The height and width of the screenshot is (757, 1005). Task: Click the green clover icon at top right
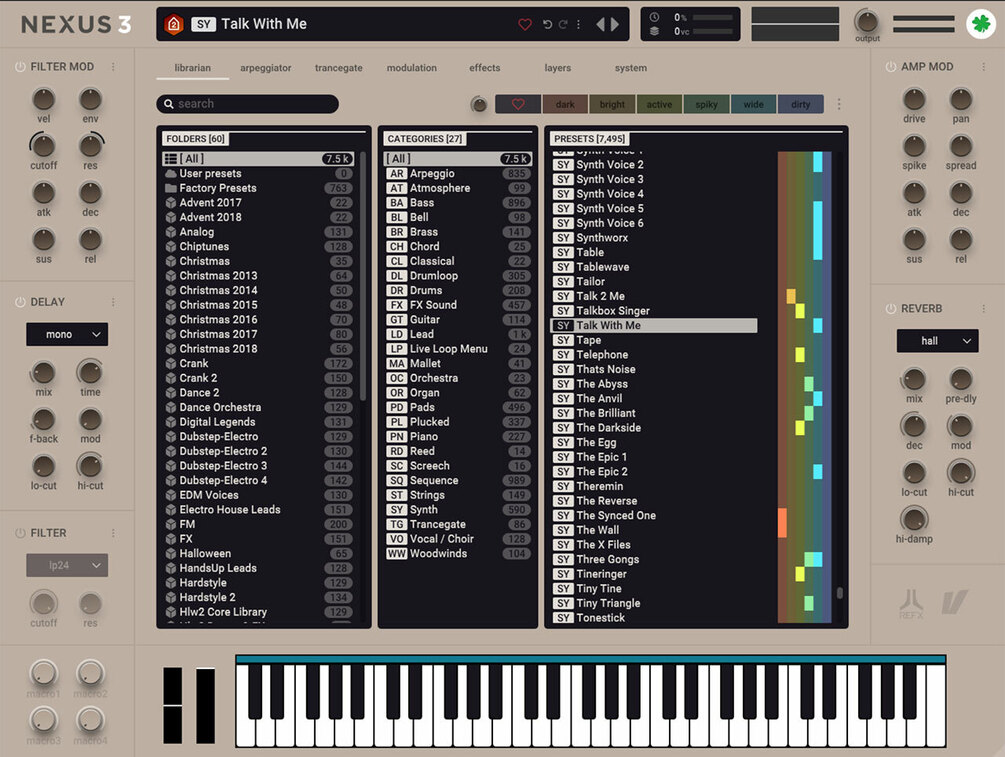[x=981, y=24]
